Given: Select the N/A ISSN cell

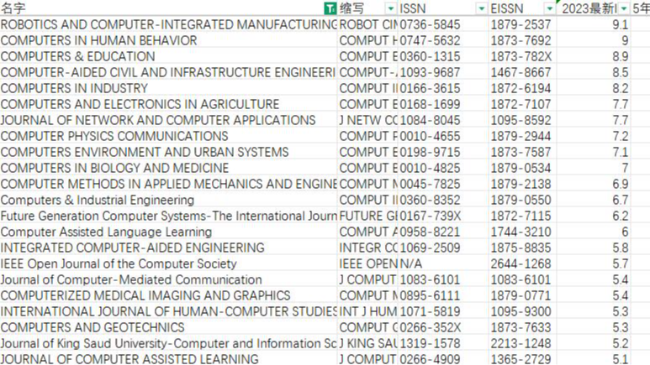Looking at the screenshot, I should click(443, 264).
